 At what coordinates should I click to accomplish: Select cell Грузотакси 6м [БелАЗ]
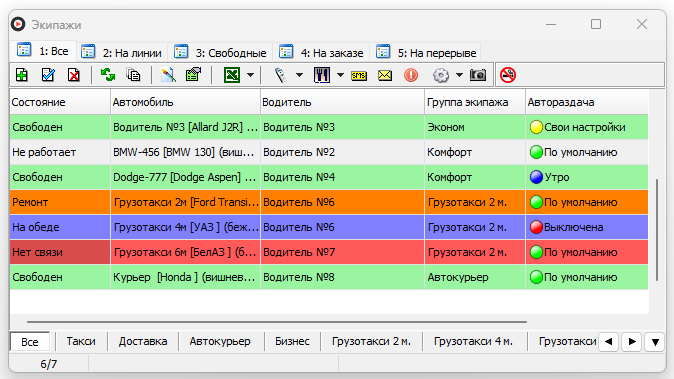[185, 252]
